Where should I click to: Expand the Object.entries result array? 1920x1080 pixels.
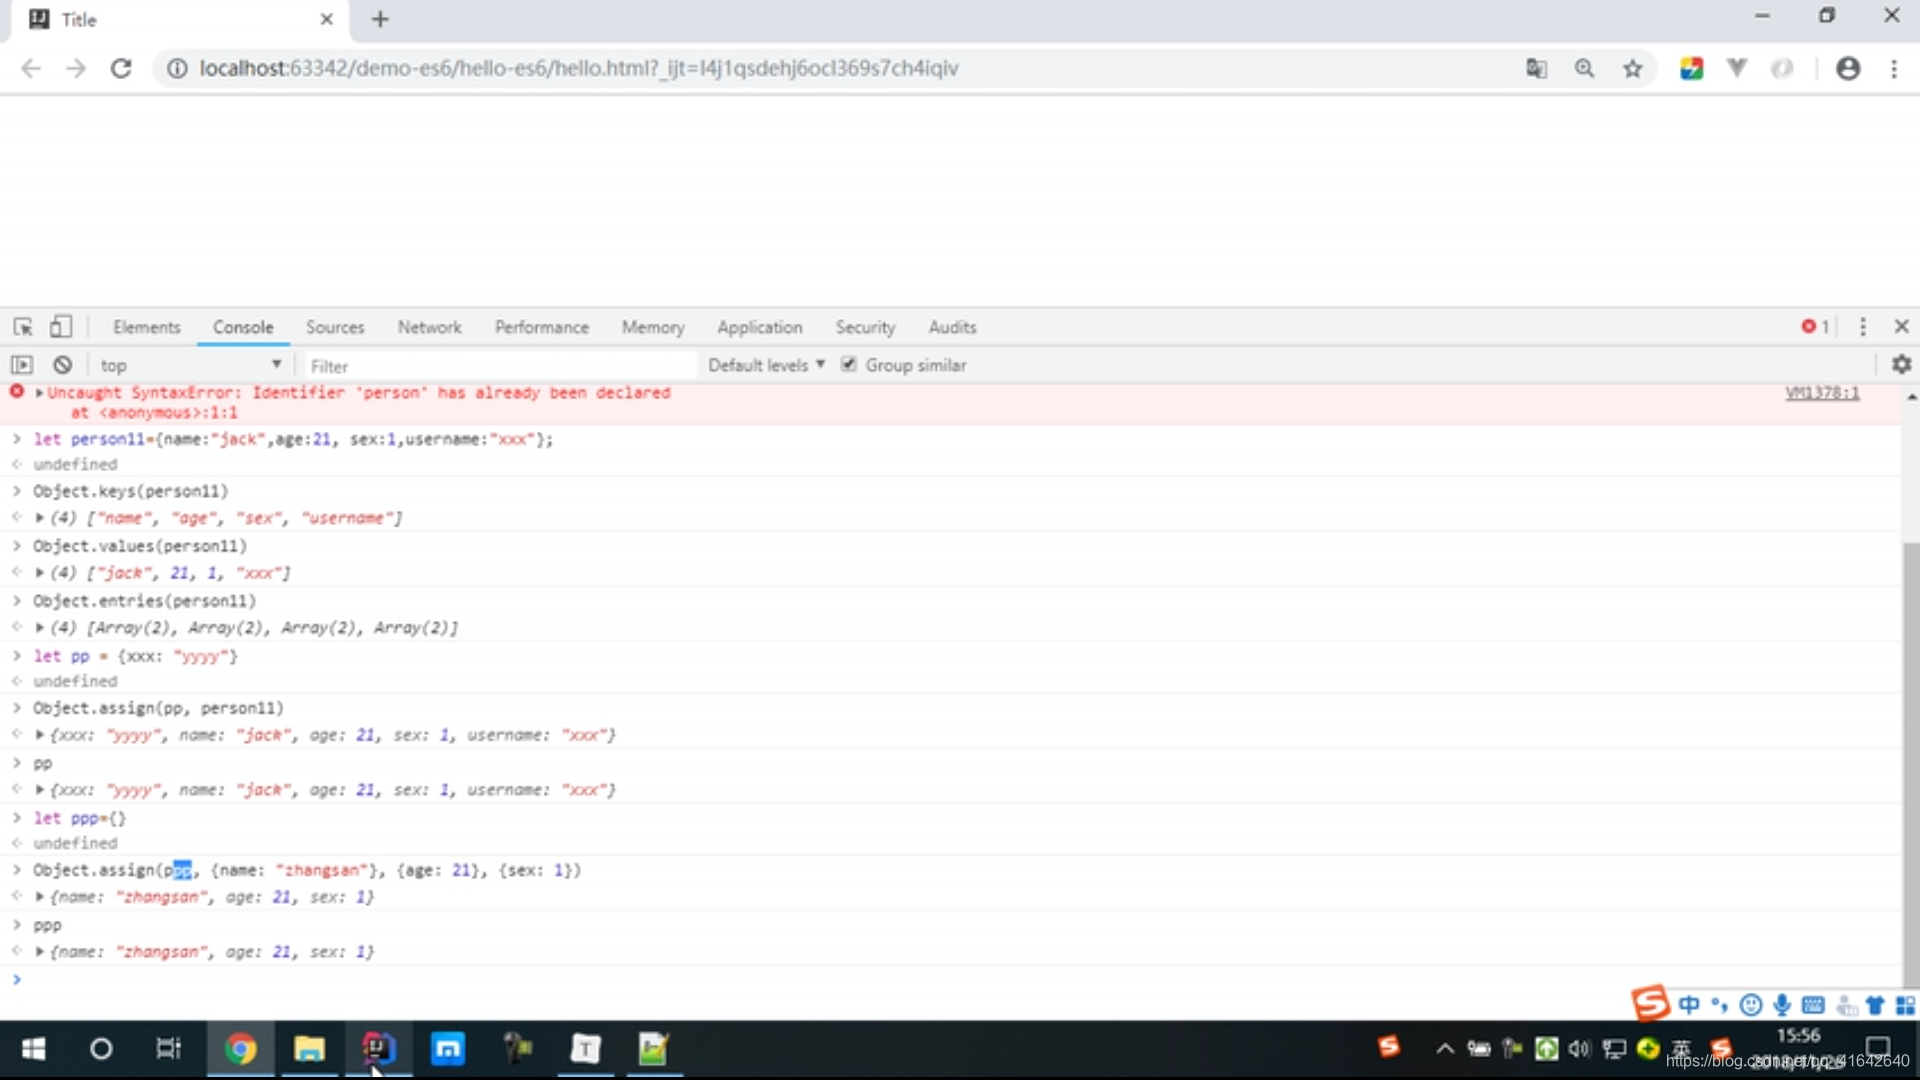(39, 628)
